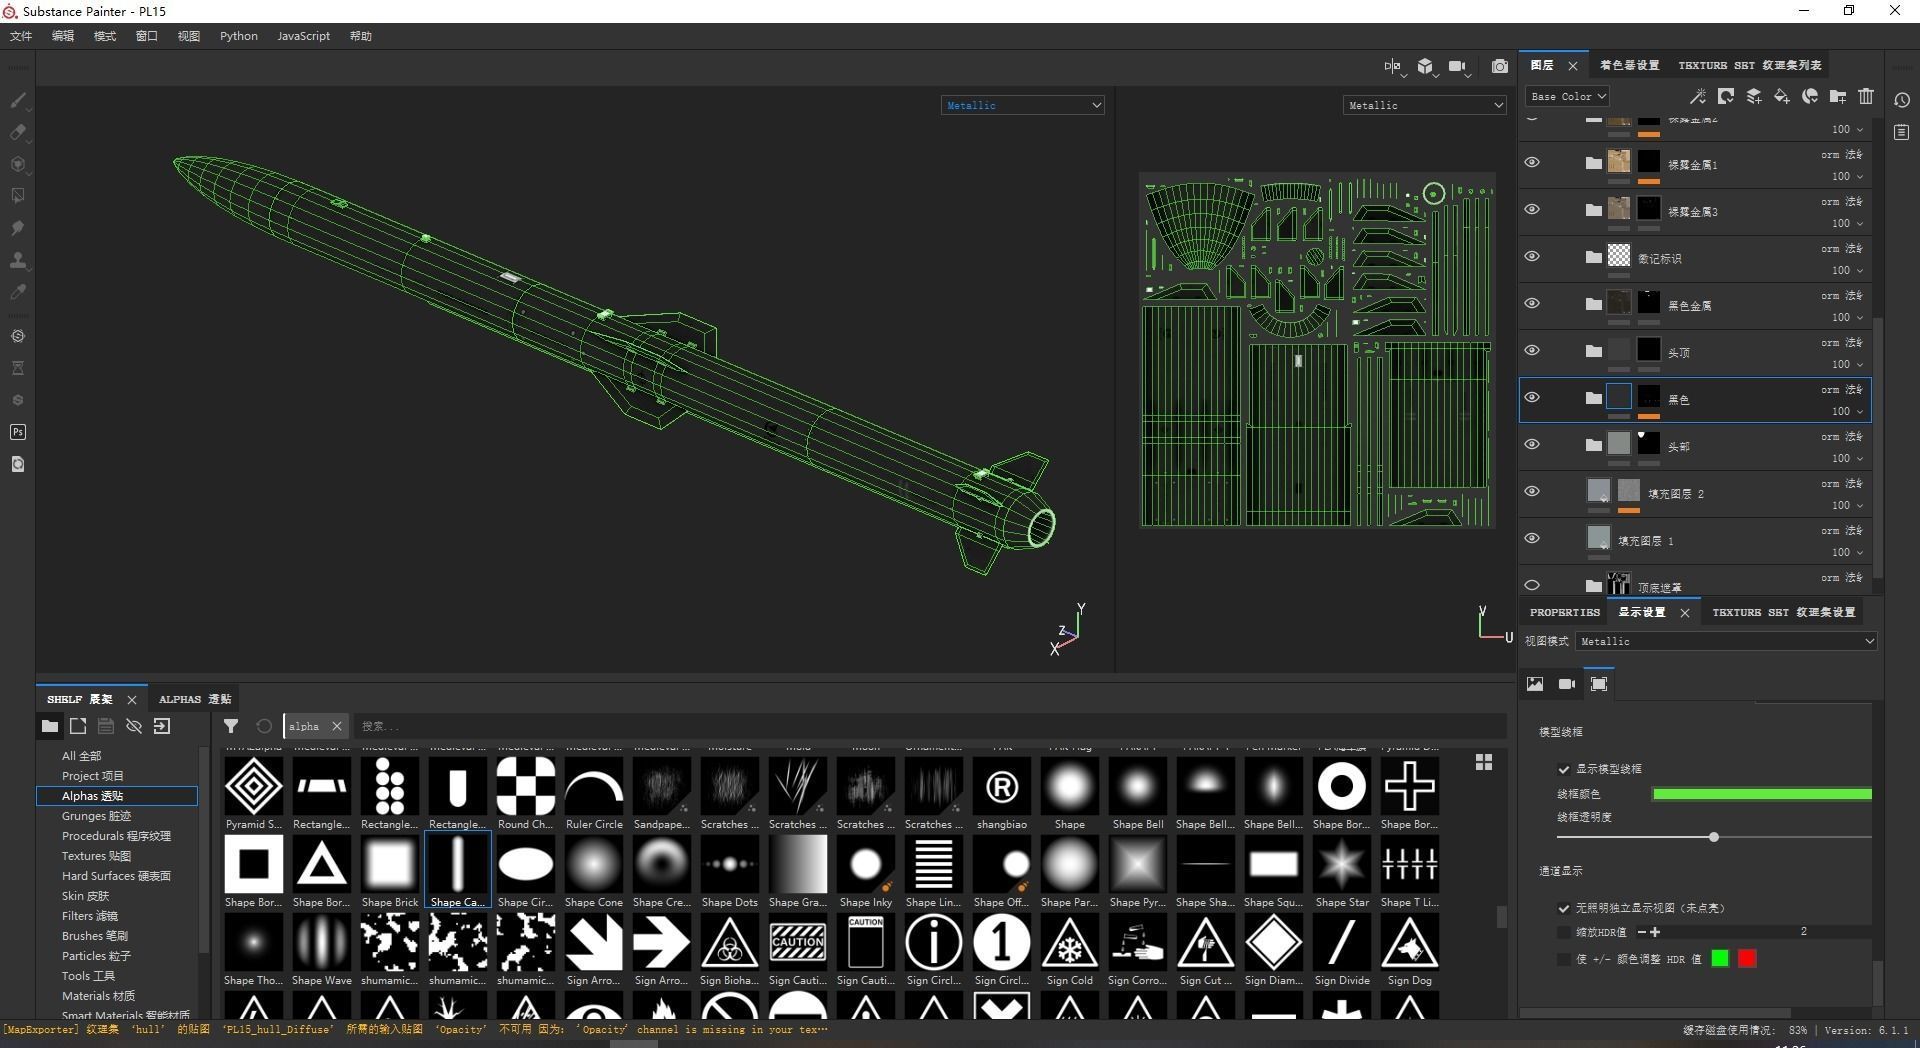Hide the 裸露金属3 layer
Viewport: 1920px width, 1048px height.
(1532, 210)
